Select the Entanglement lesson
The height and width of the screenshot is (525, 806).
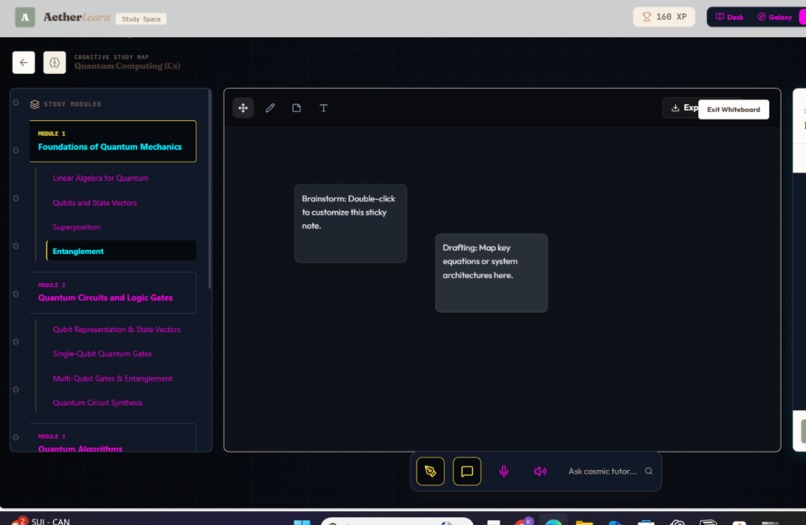pos(121,251)
